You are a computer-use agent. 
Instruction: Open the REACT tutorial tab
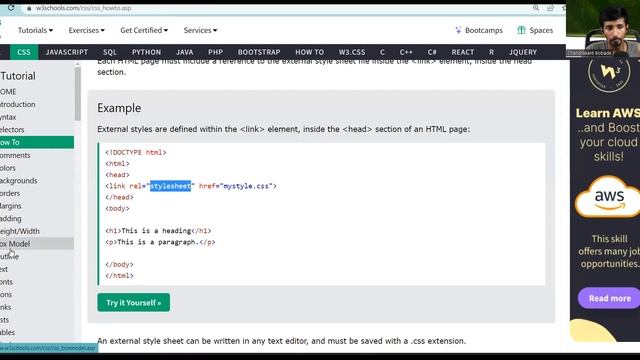click(462, 52)
